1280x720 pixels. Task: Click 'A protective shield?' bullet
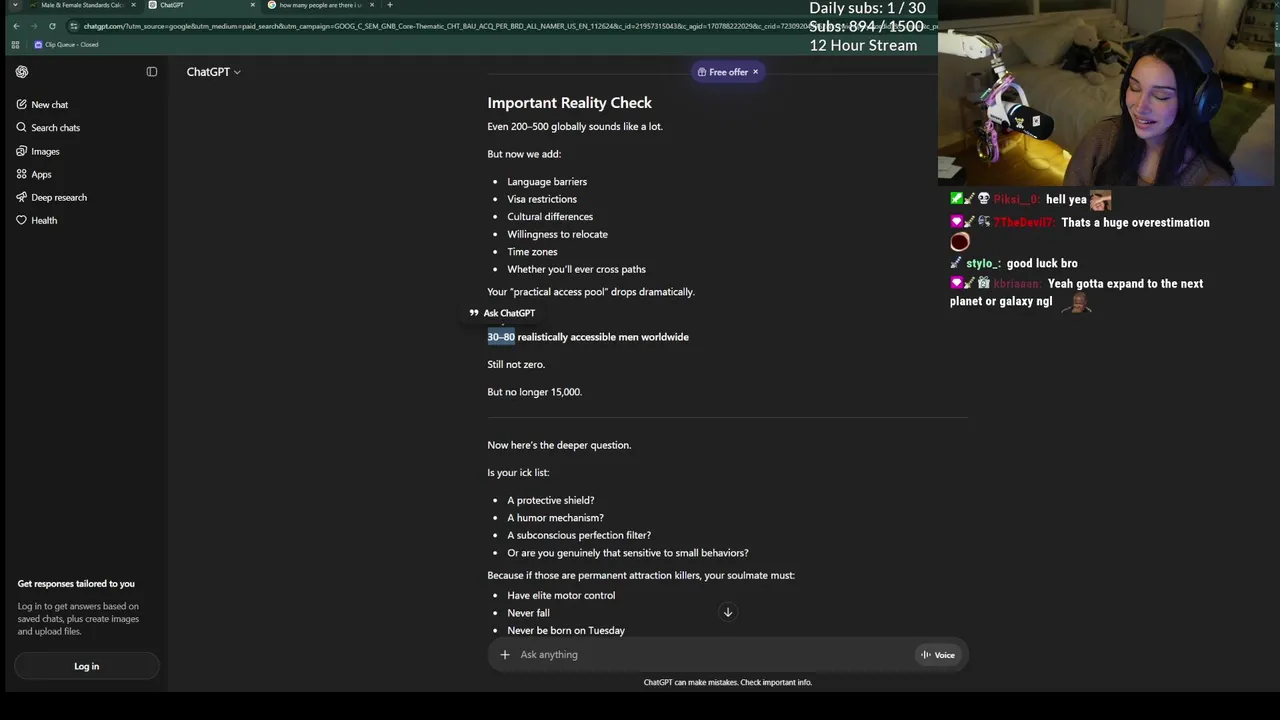(x=550, y=500)
